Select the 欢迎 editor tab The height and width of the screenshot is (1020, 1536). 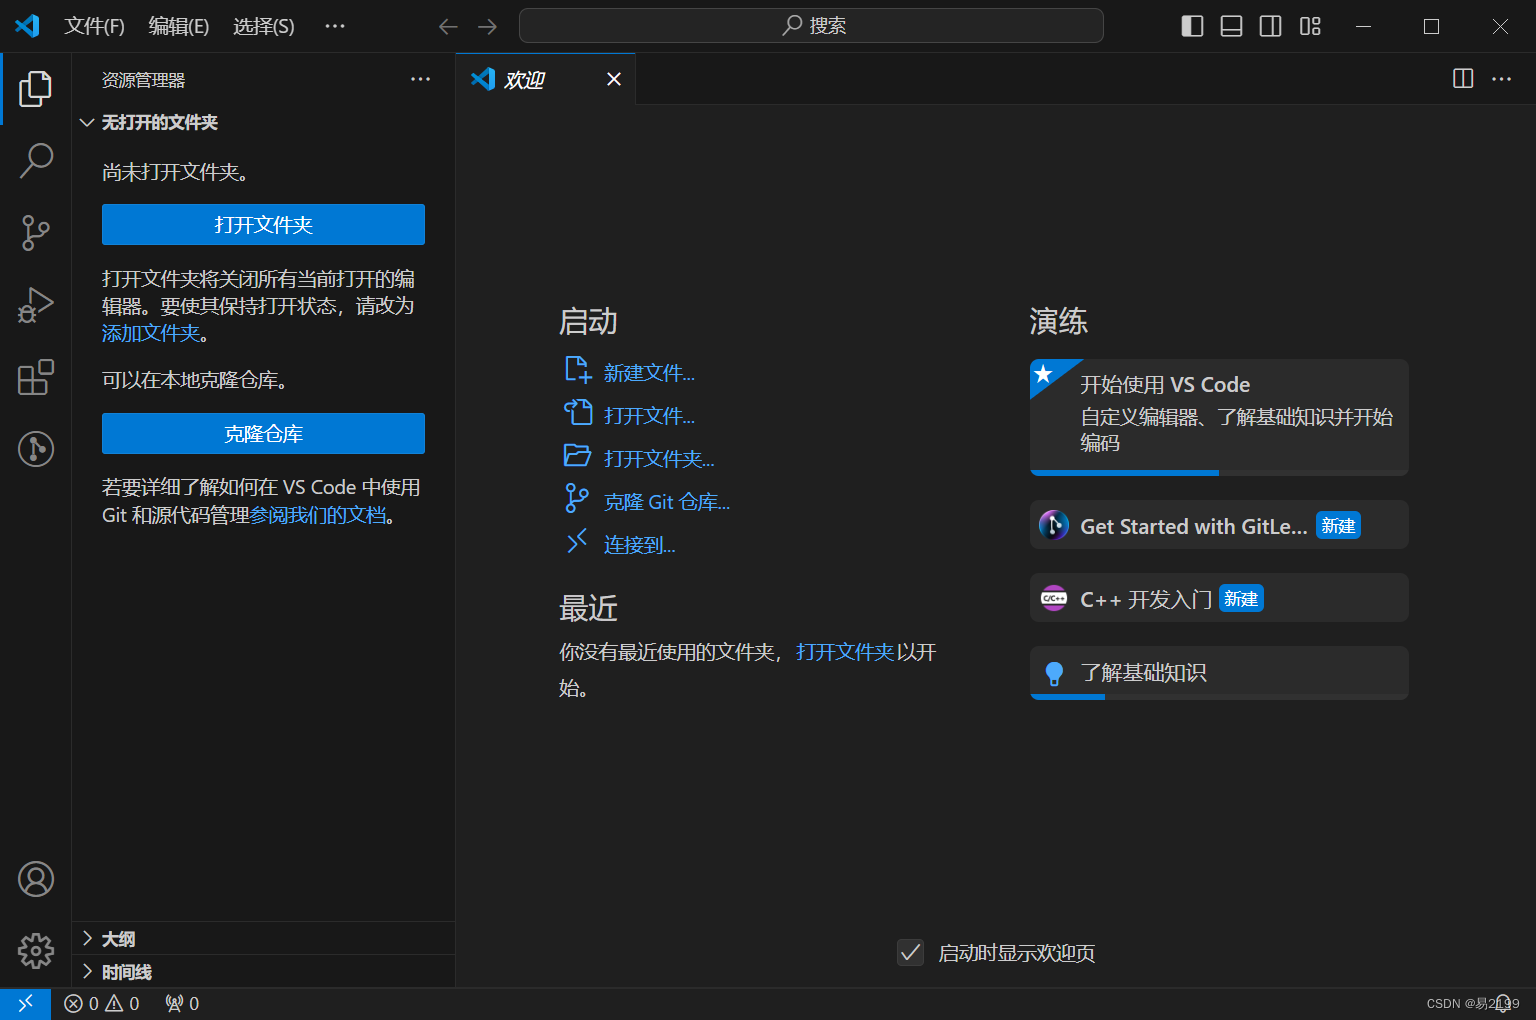click(545, 79)
